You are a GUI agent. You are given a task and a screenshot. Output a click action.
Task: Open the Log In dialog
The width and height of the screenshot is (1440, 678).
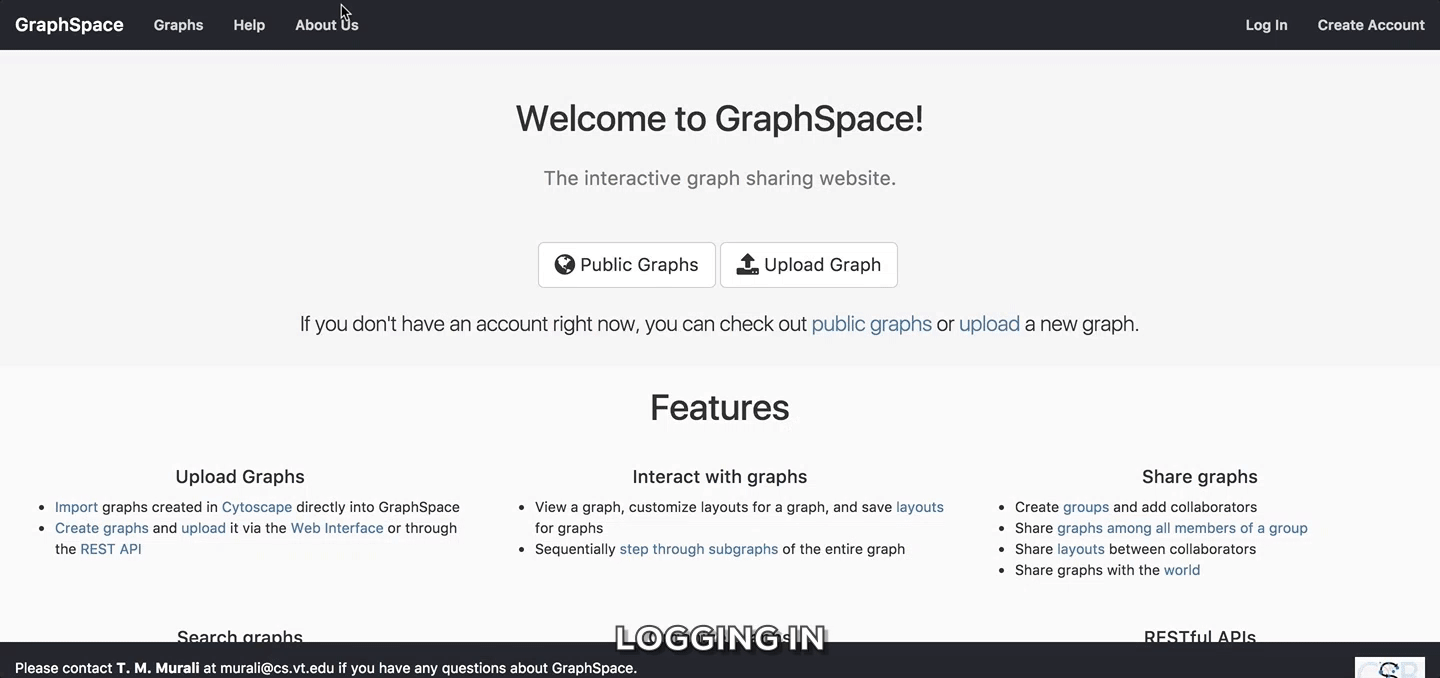(1266, 25)
